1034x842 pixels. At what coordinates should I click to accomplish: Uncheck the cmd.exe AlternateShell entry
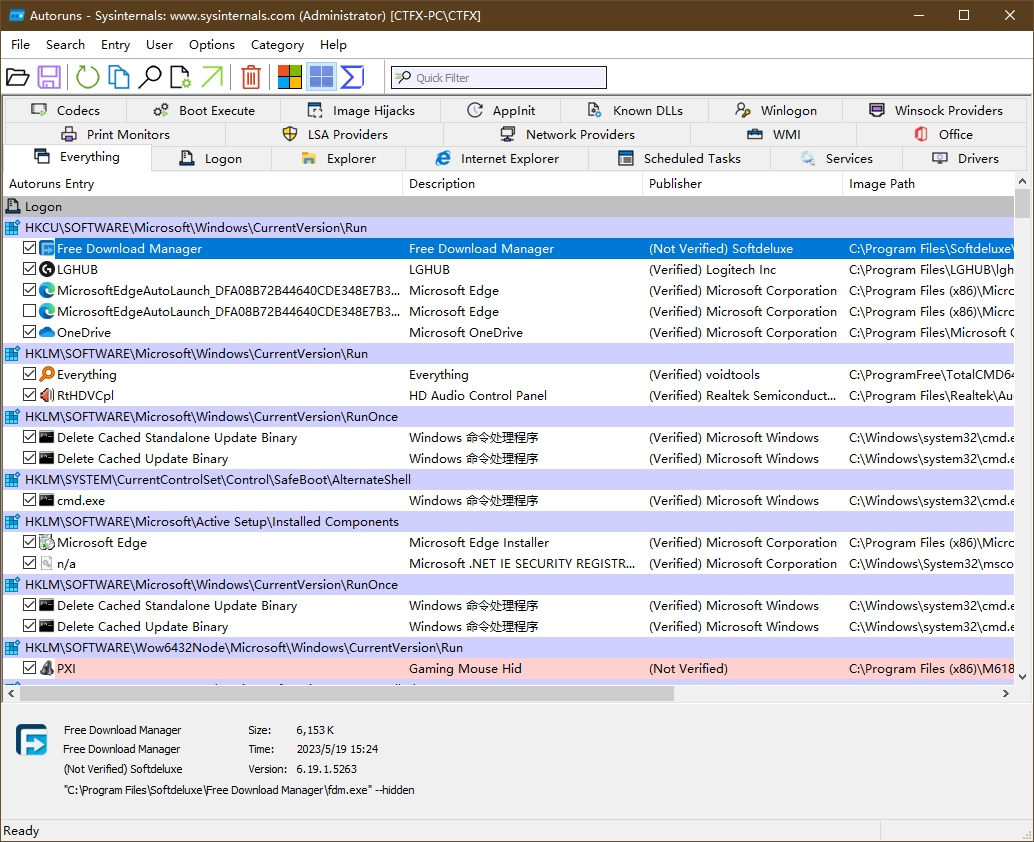(29, 499)
